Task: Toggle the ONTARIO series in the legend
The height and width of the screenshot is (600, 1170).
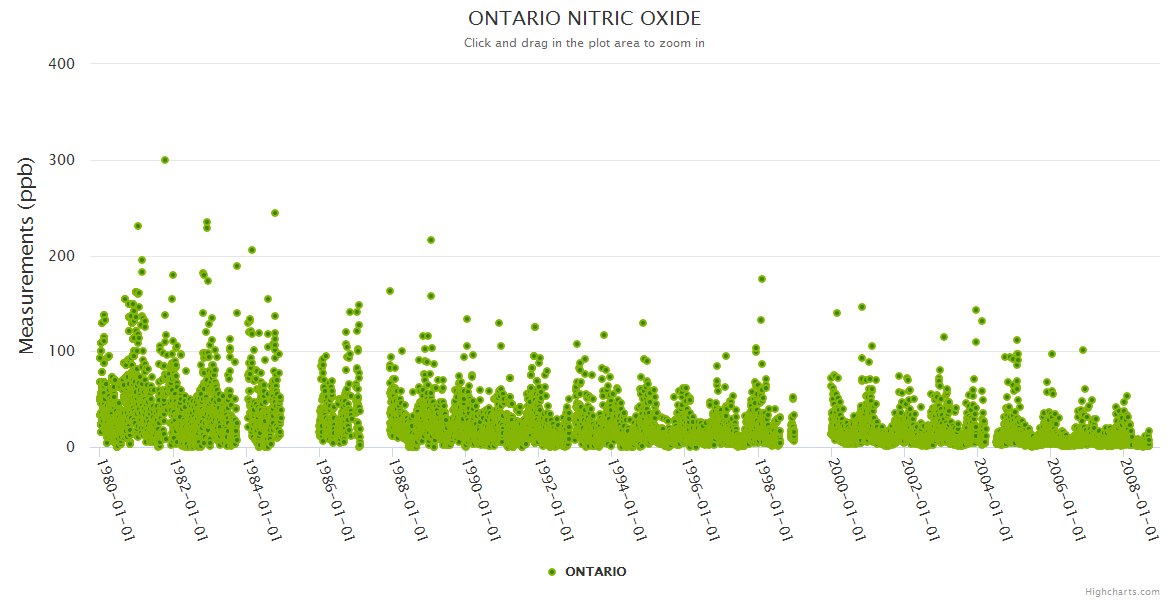Action: coord(595,572)
